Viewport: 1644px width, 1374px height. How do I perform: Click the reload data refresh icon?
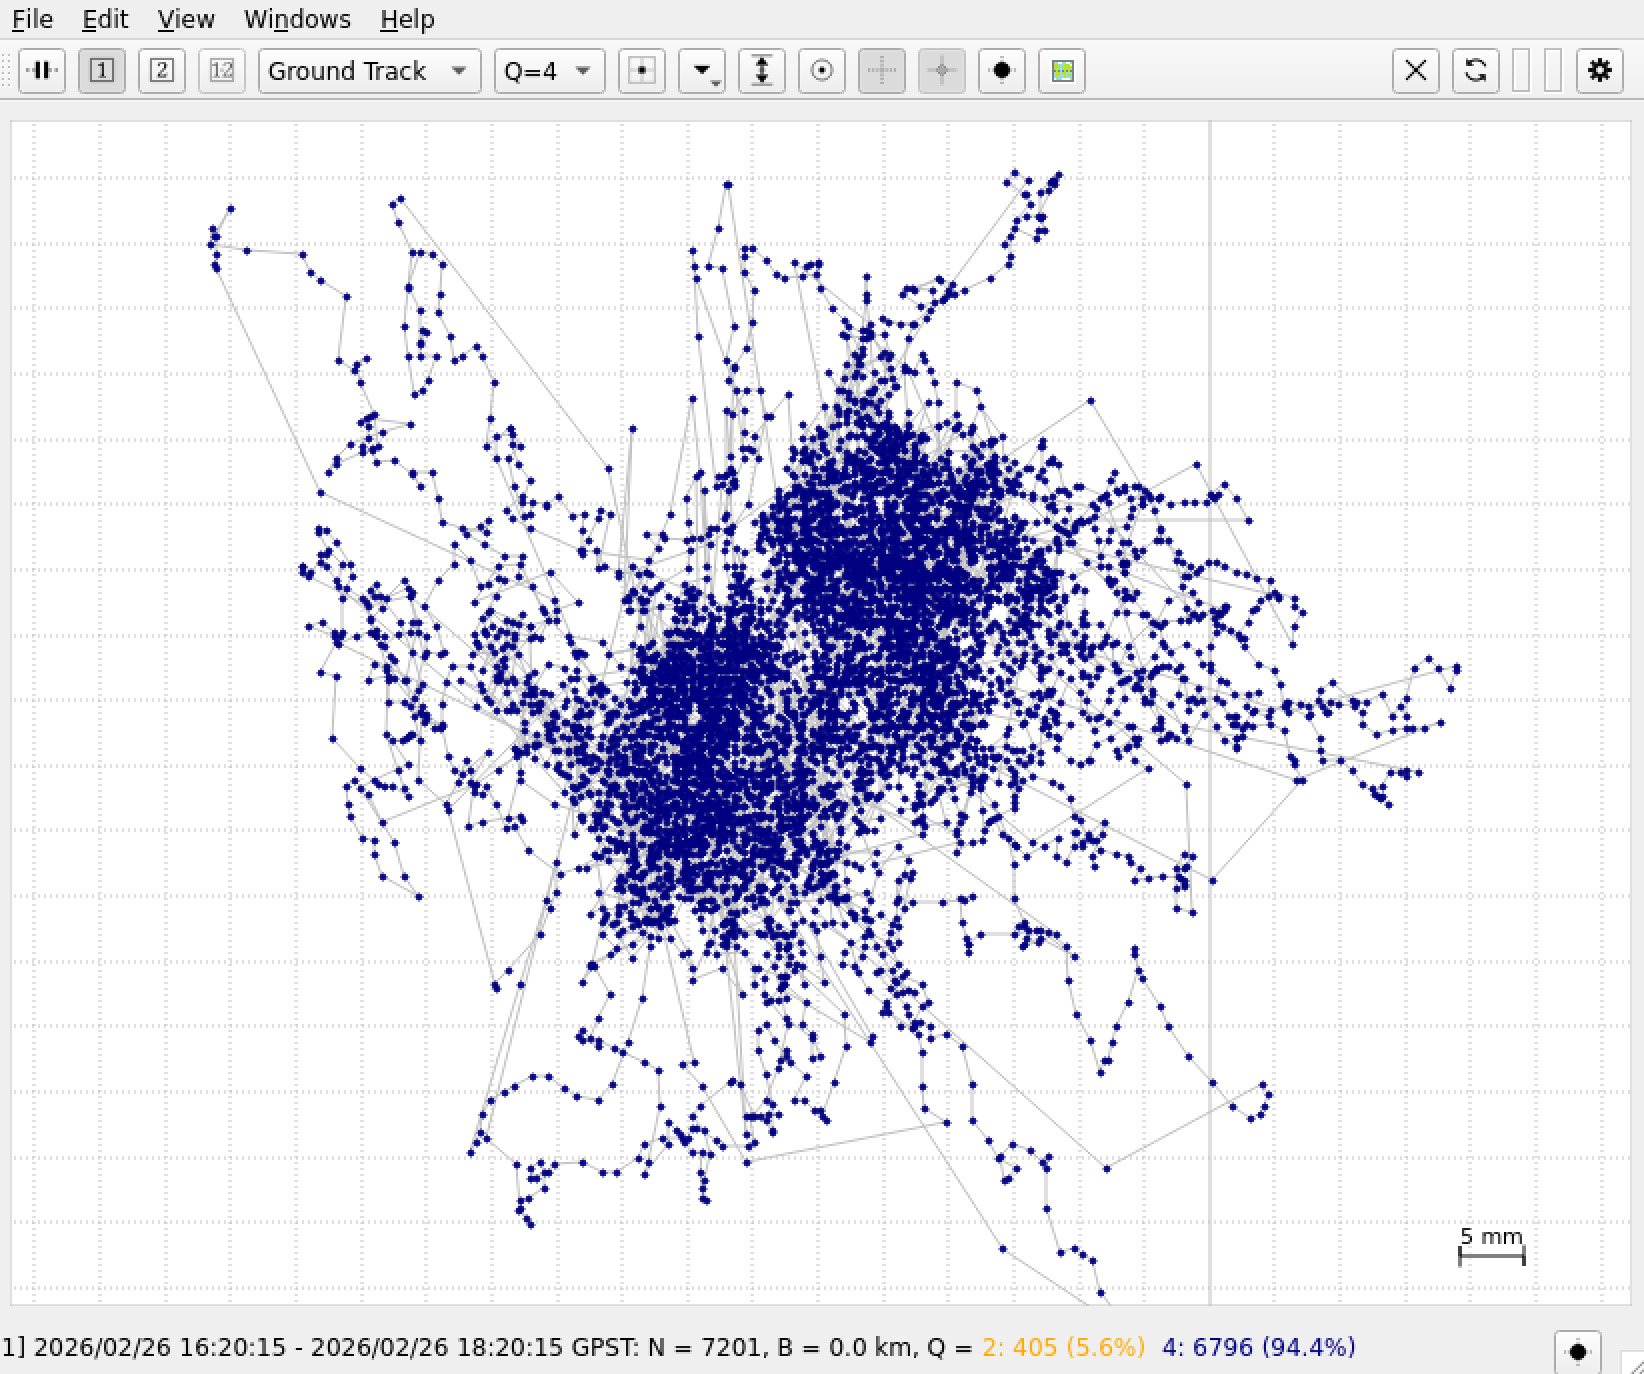1476,71
